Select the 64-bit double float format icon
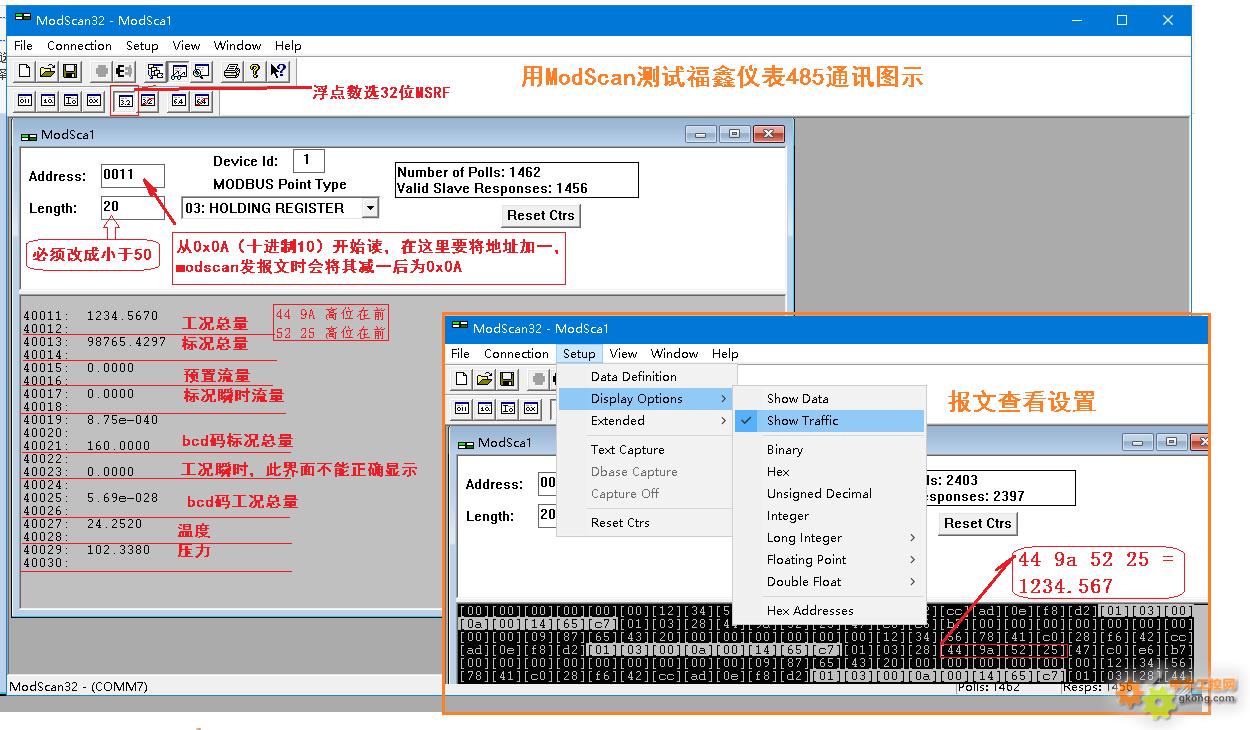 [x=179, y=100]
